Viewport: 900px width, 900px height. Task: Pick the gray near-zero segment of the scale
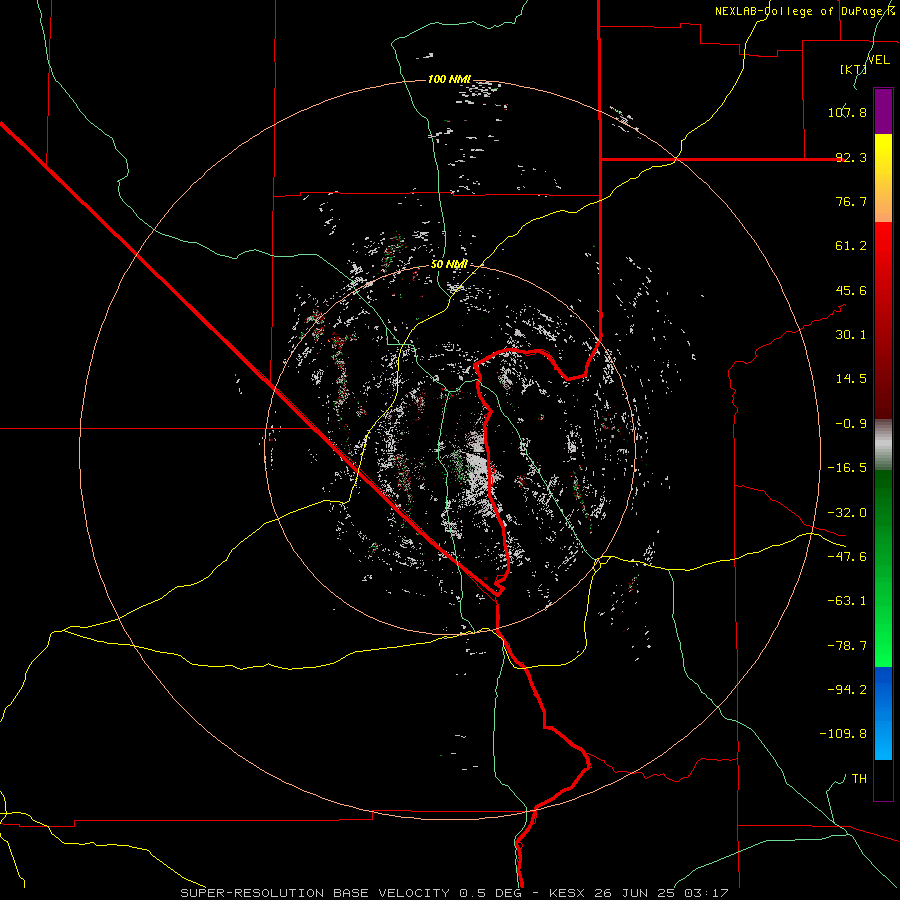coord(883,444)
